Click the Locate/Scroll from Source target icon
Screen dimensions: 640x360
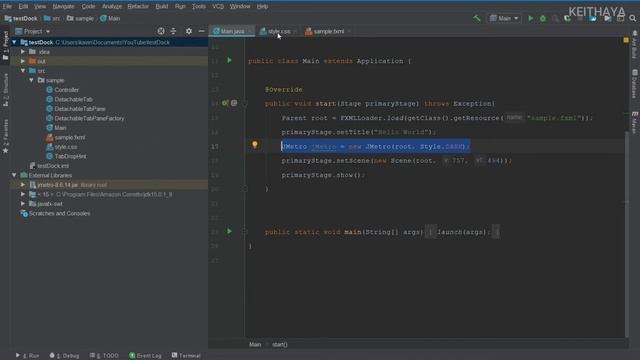(161, 31)
